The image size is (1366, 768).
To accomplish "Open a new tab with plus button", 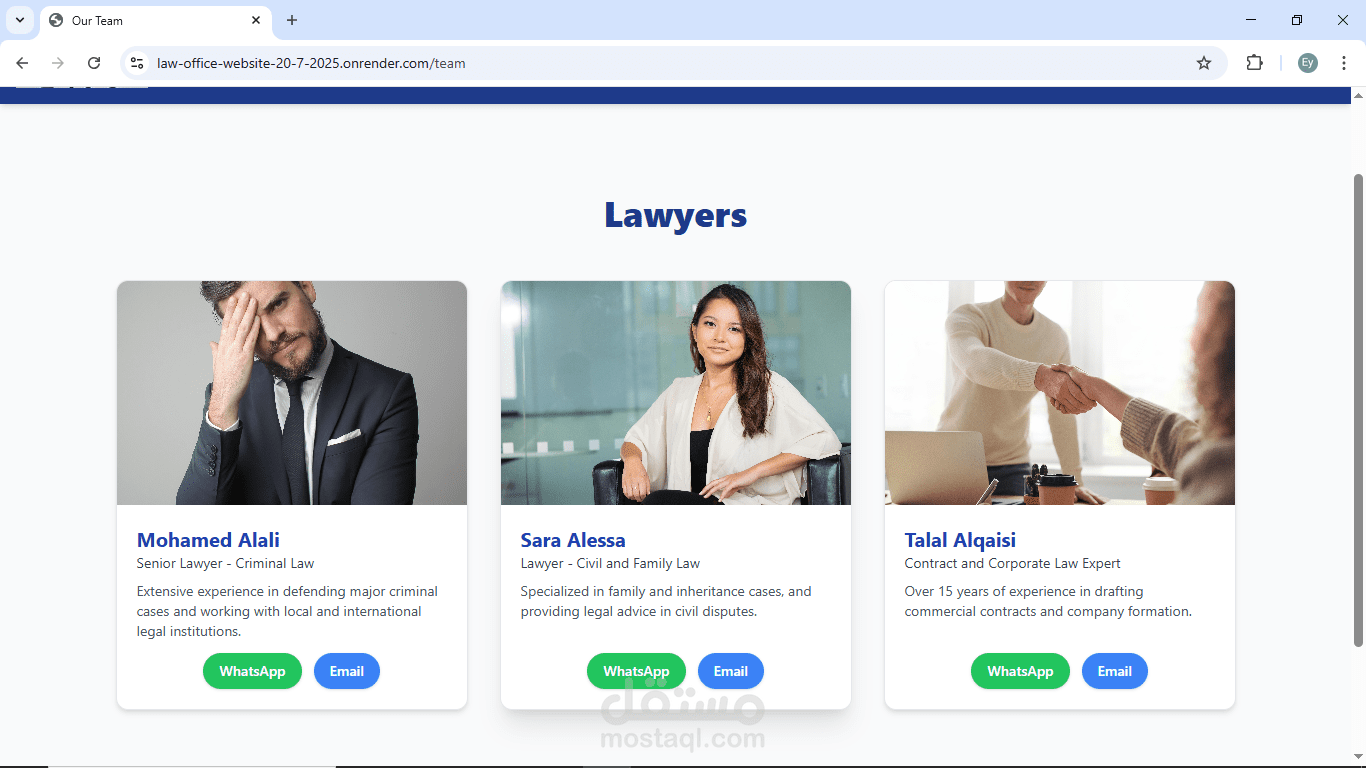I will 292,20.
